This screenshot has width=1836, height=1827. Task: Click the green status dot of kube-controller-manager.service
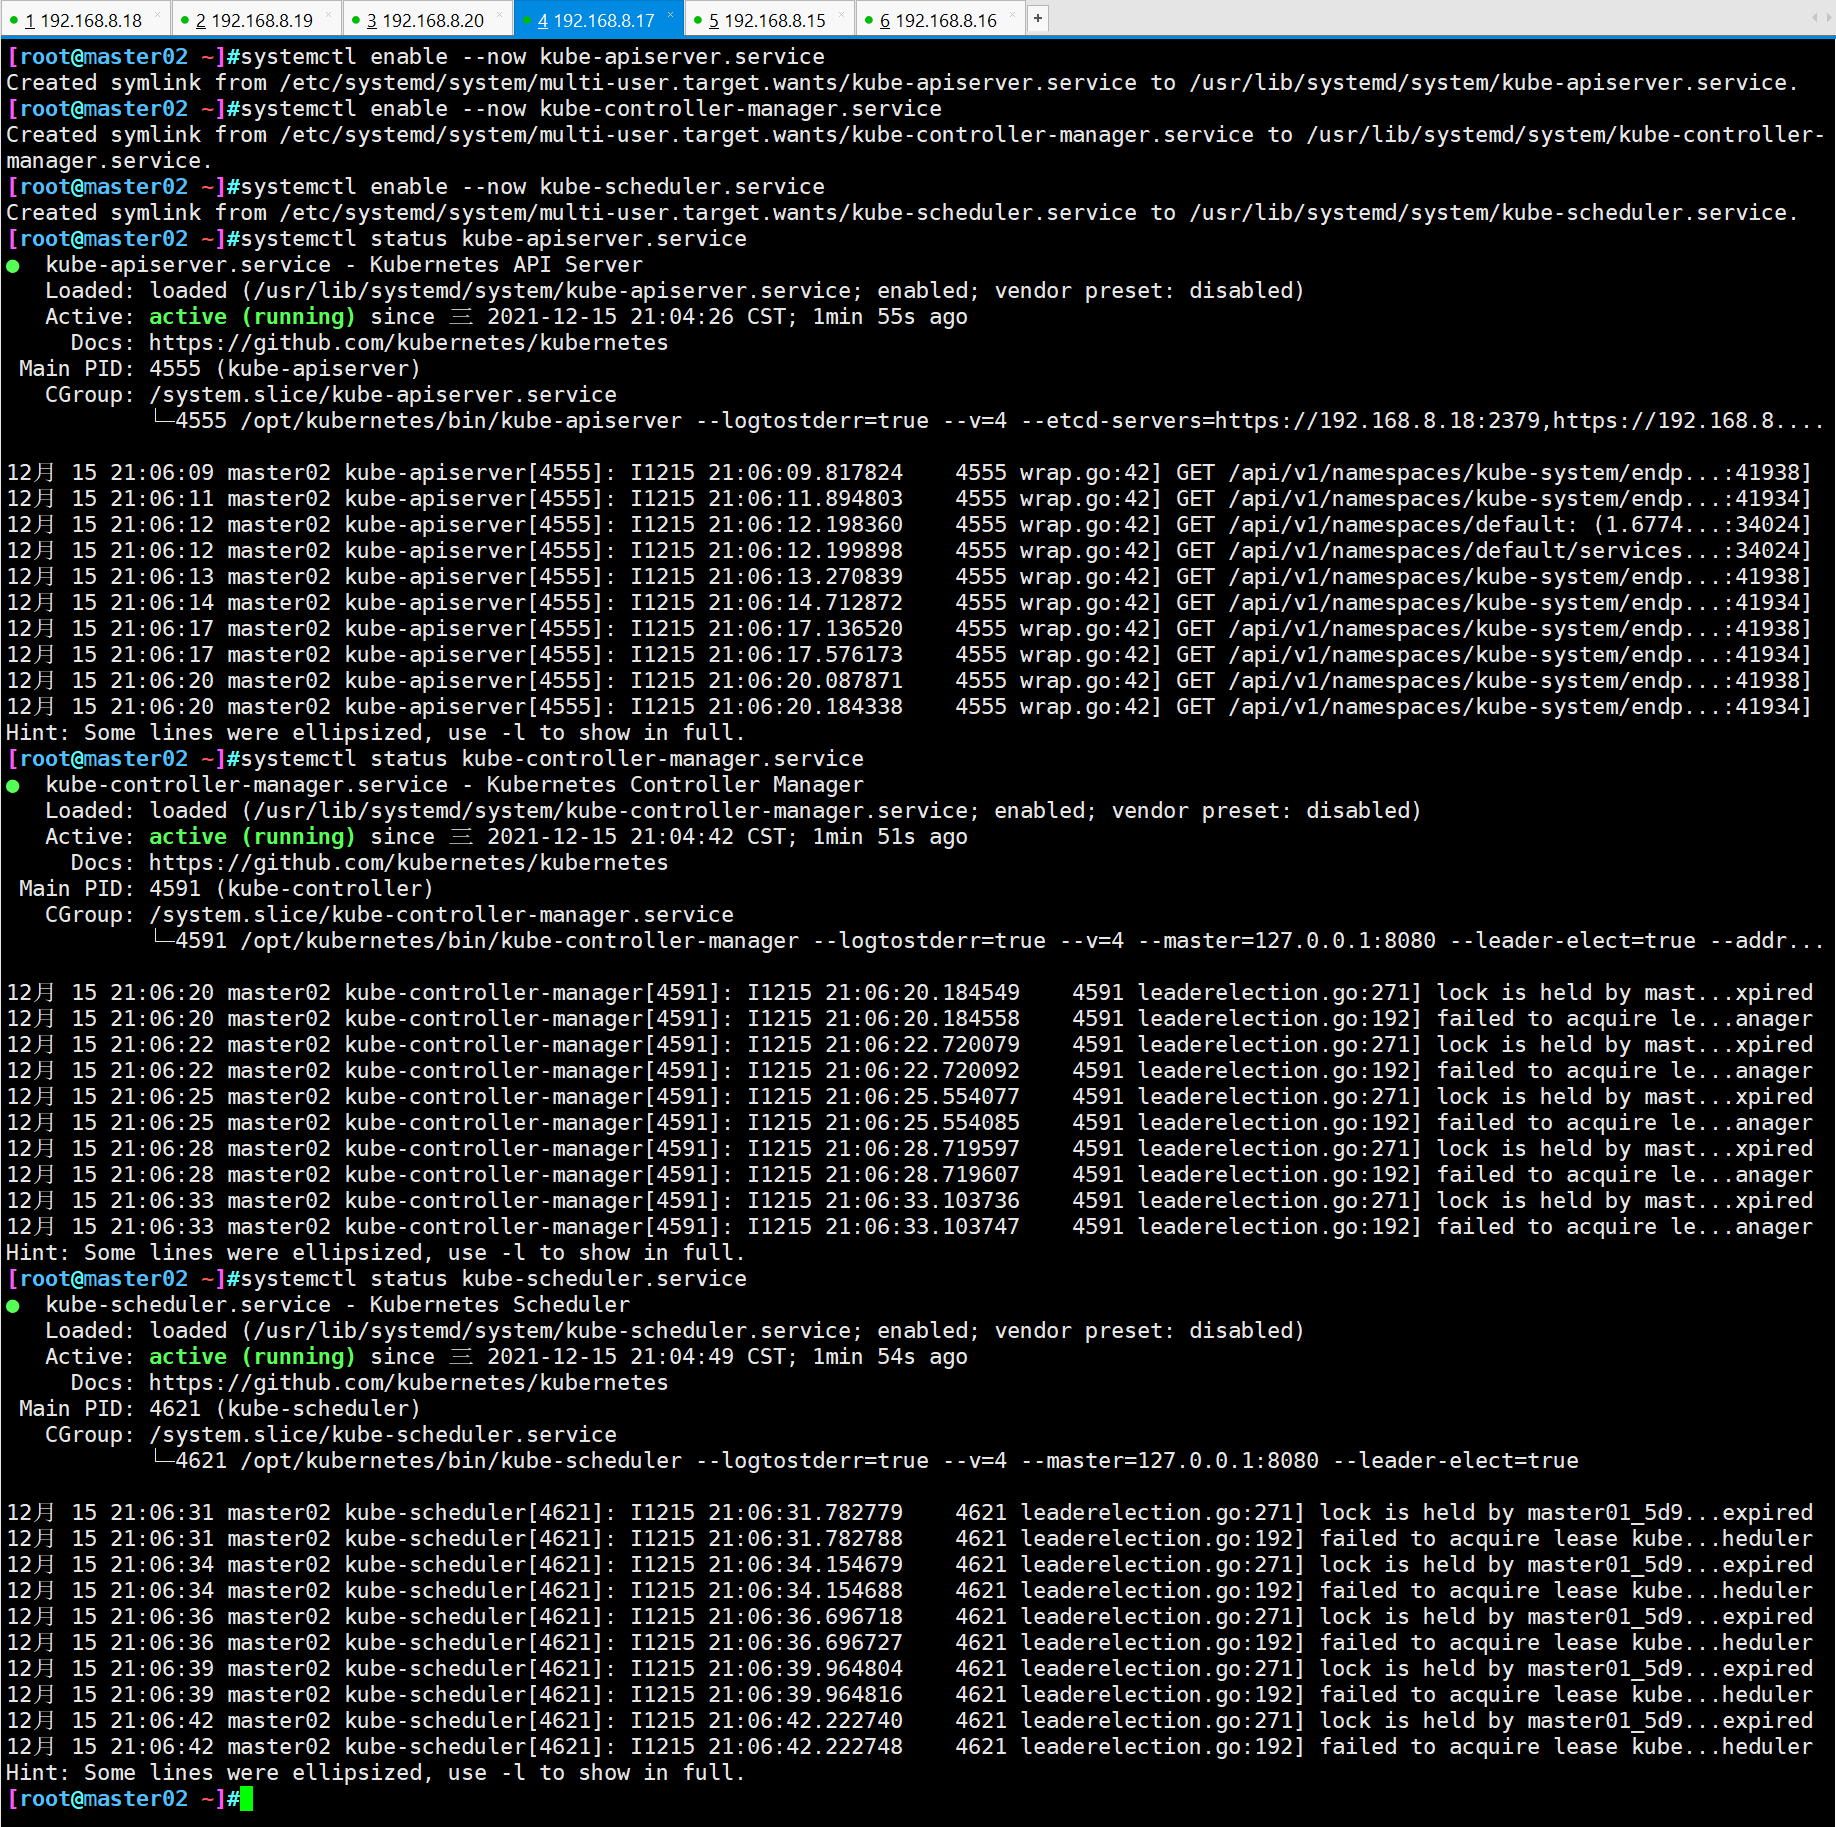click(x=13, y=786)
